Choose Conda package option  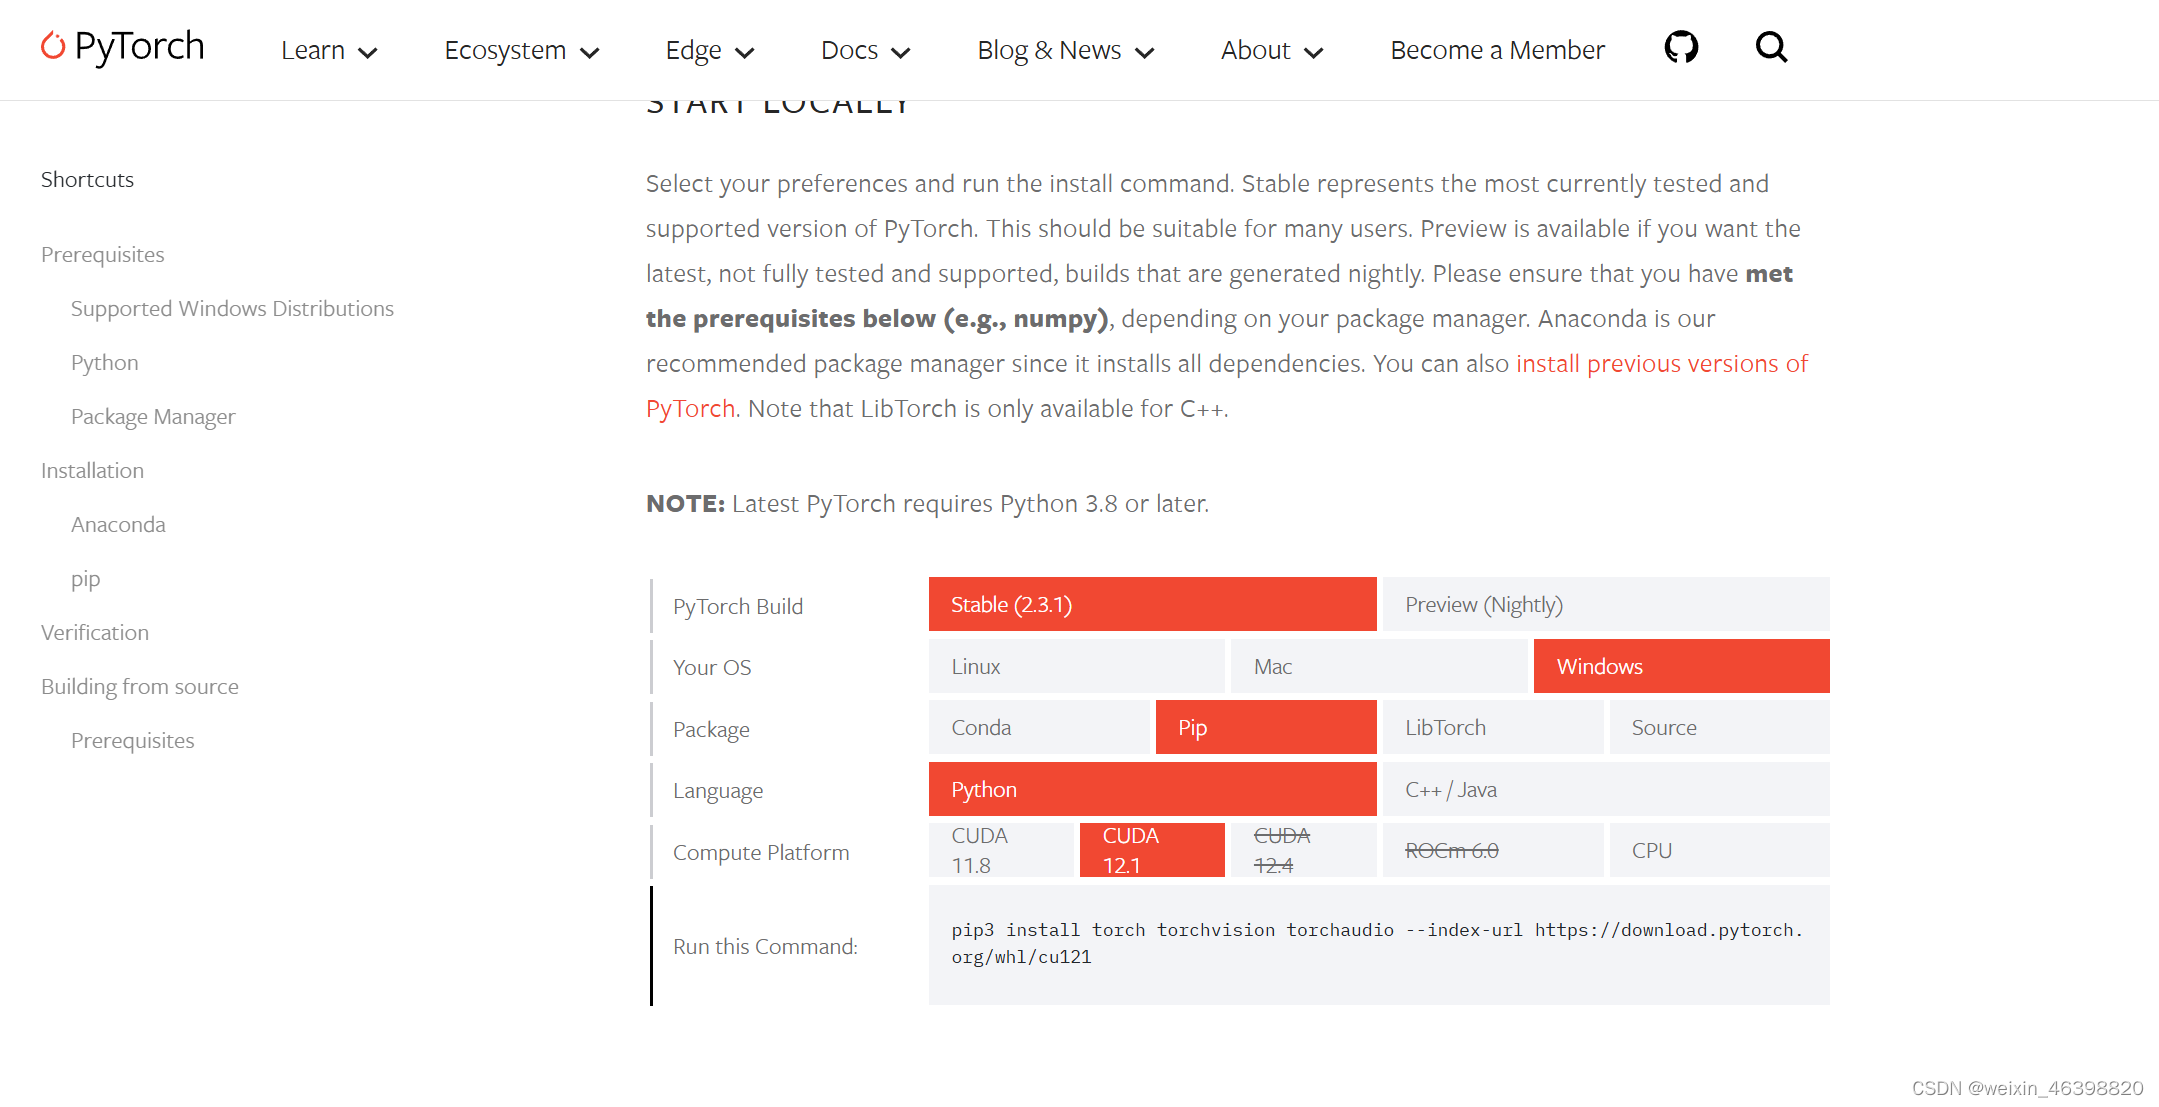click(1039, 727)
